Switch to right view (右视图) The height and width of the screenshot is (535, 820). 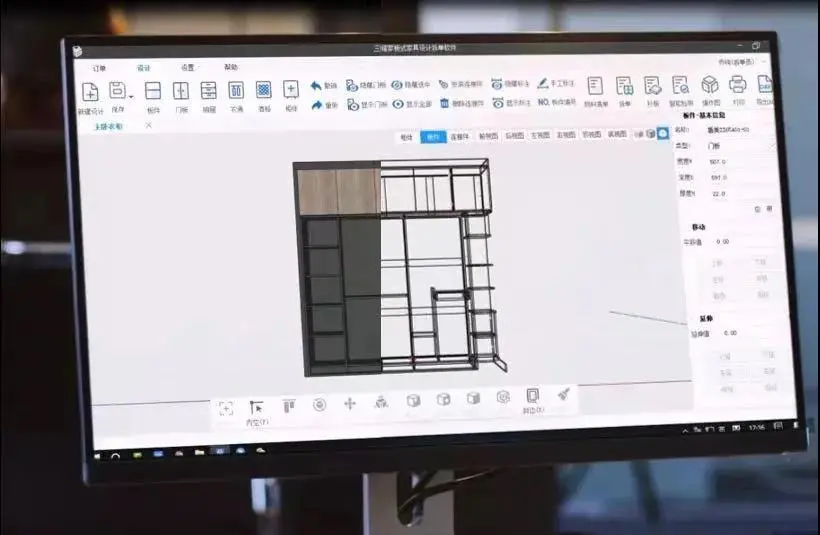565,134
